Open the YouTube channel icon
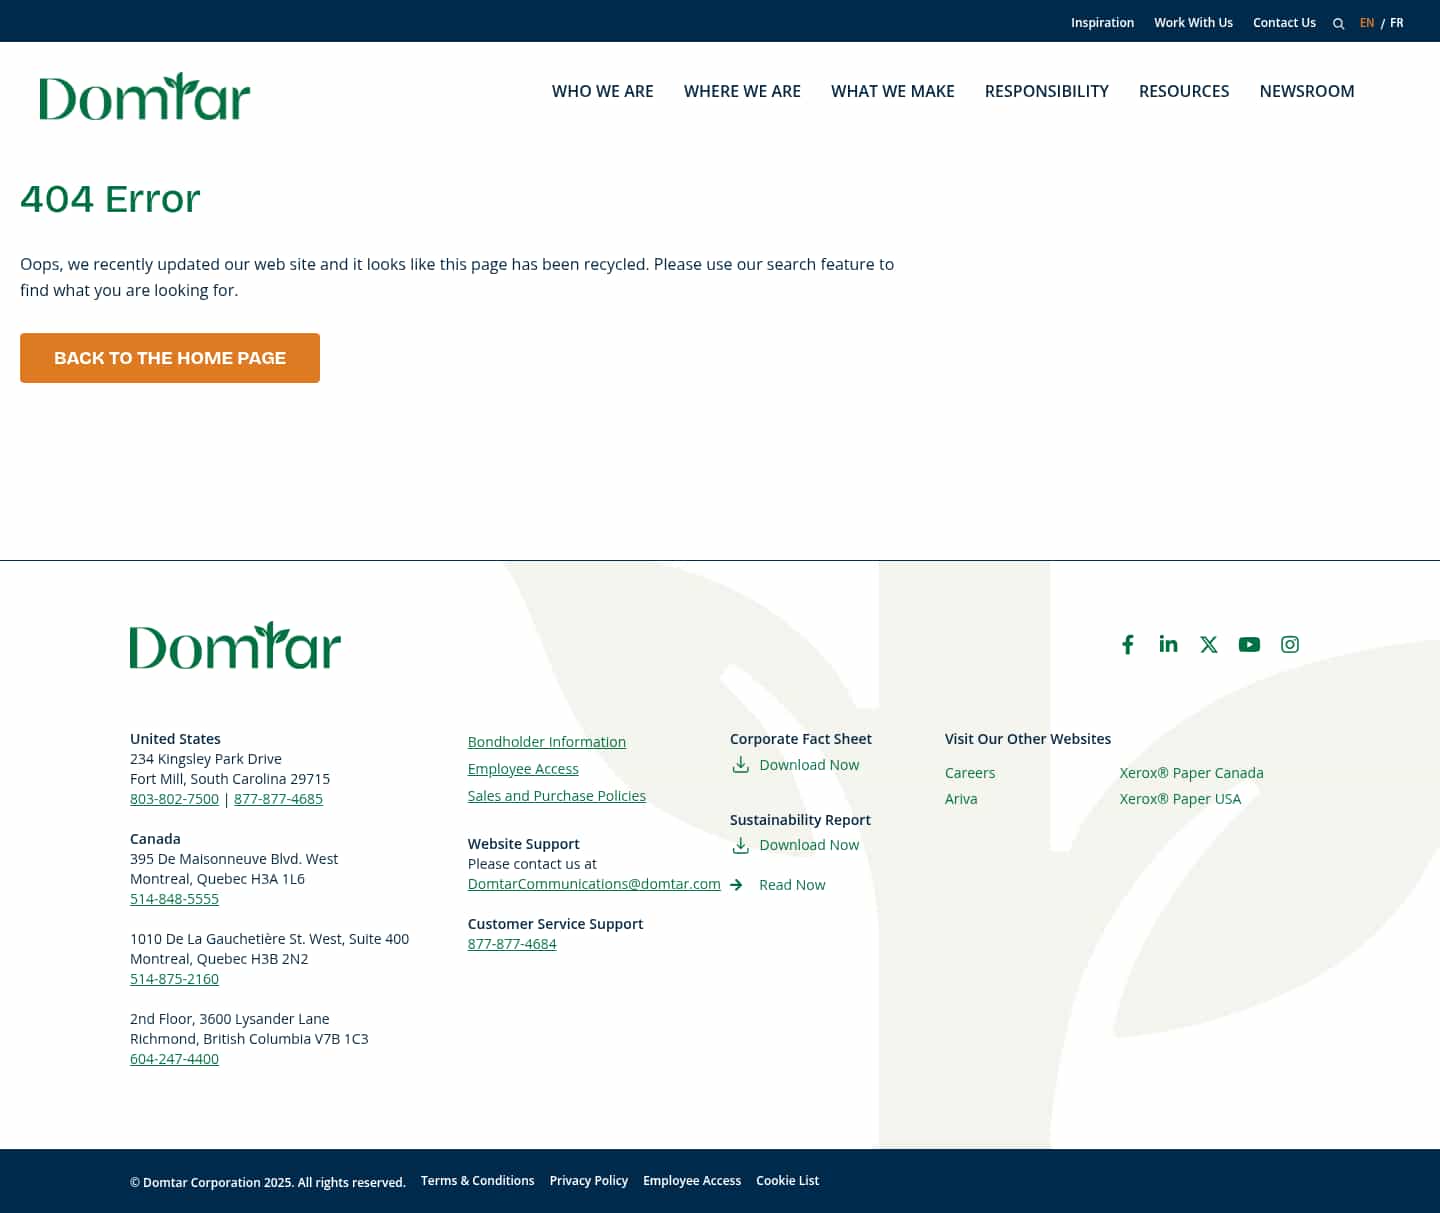The width and height of the screenshot is (1440, 1213). 1249,645
